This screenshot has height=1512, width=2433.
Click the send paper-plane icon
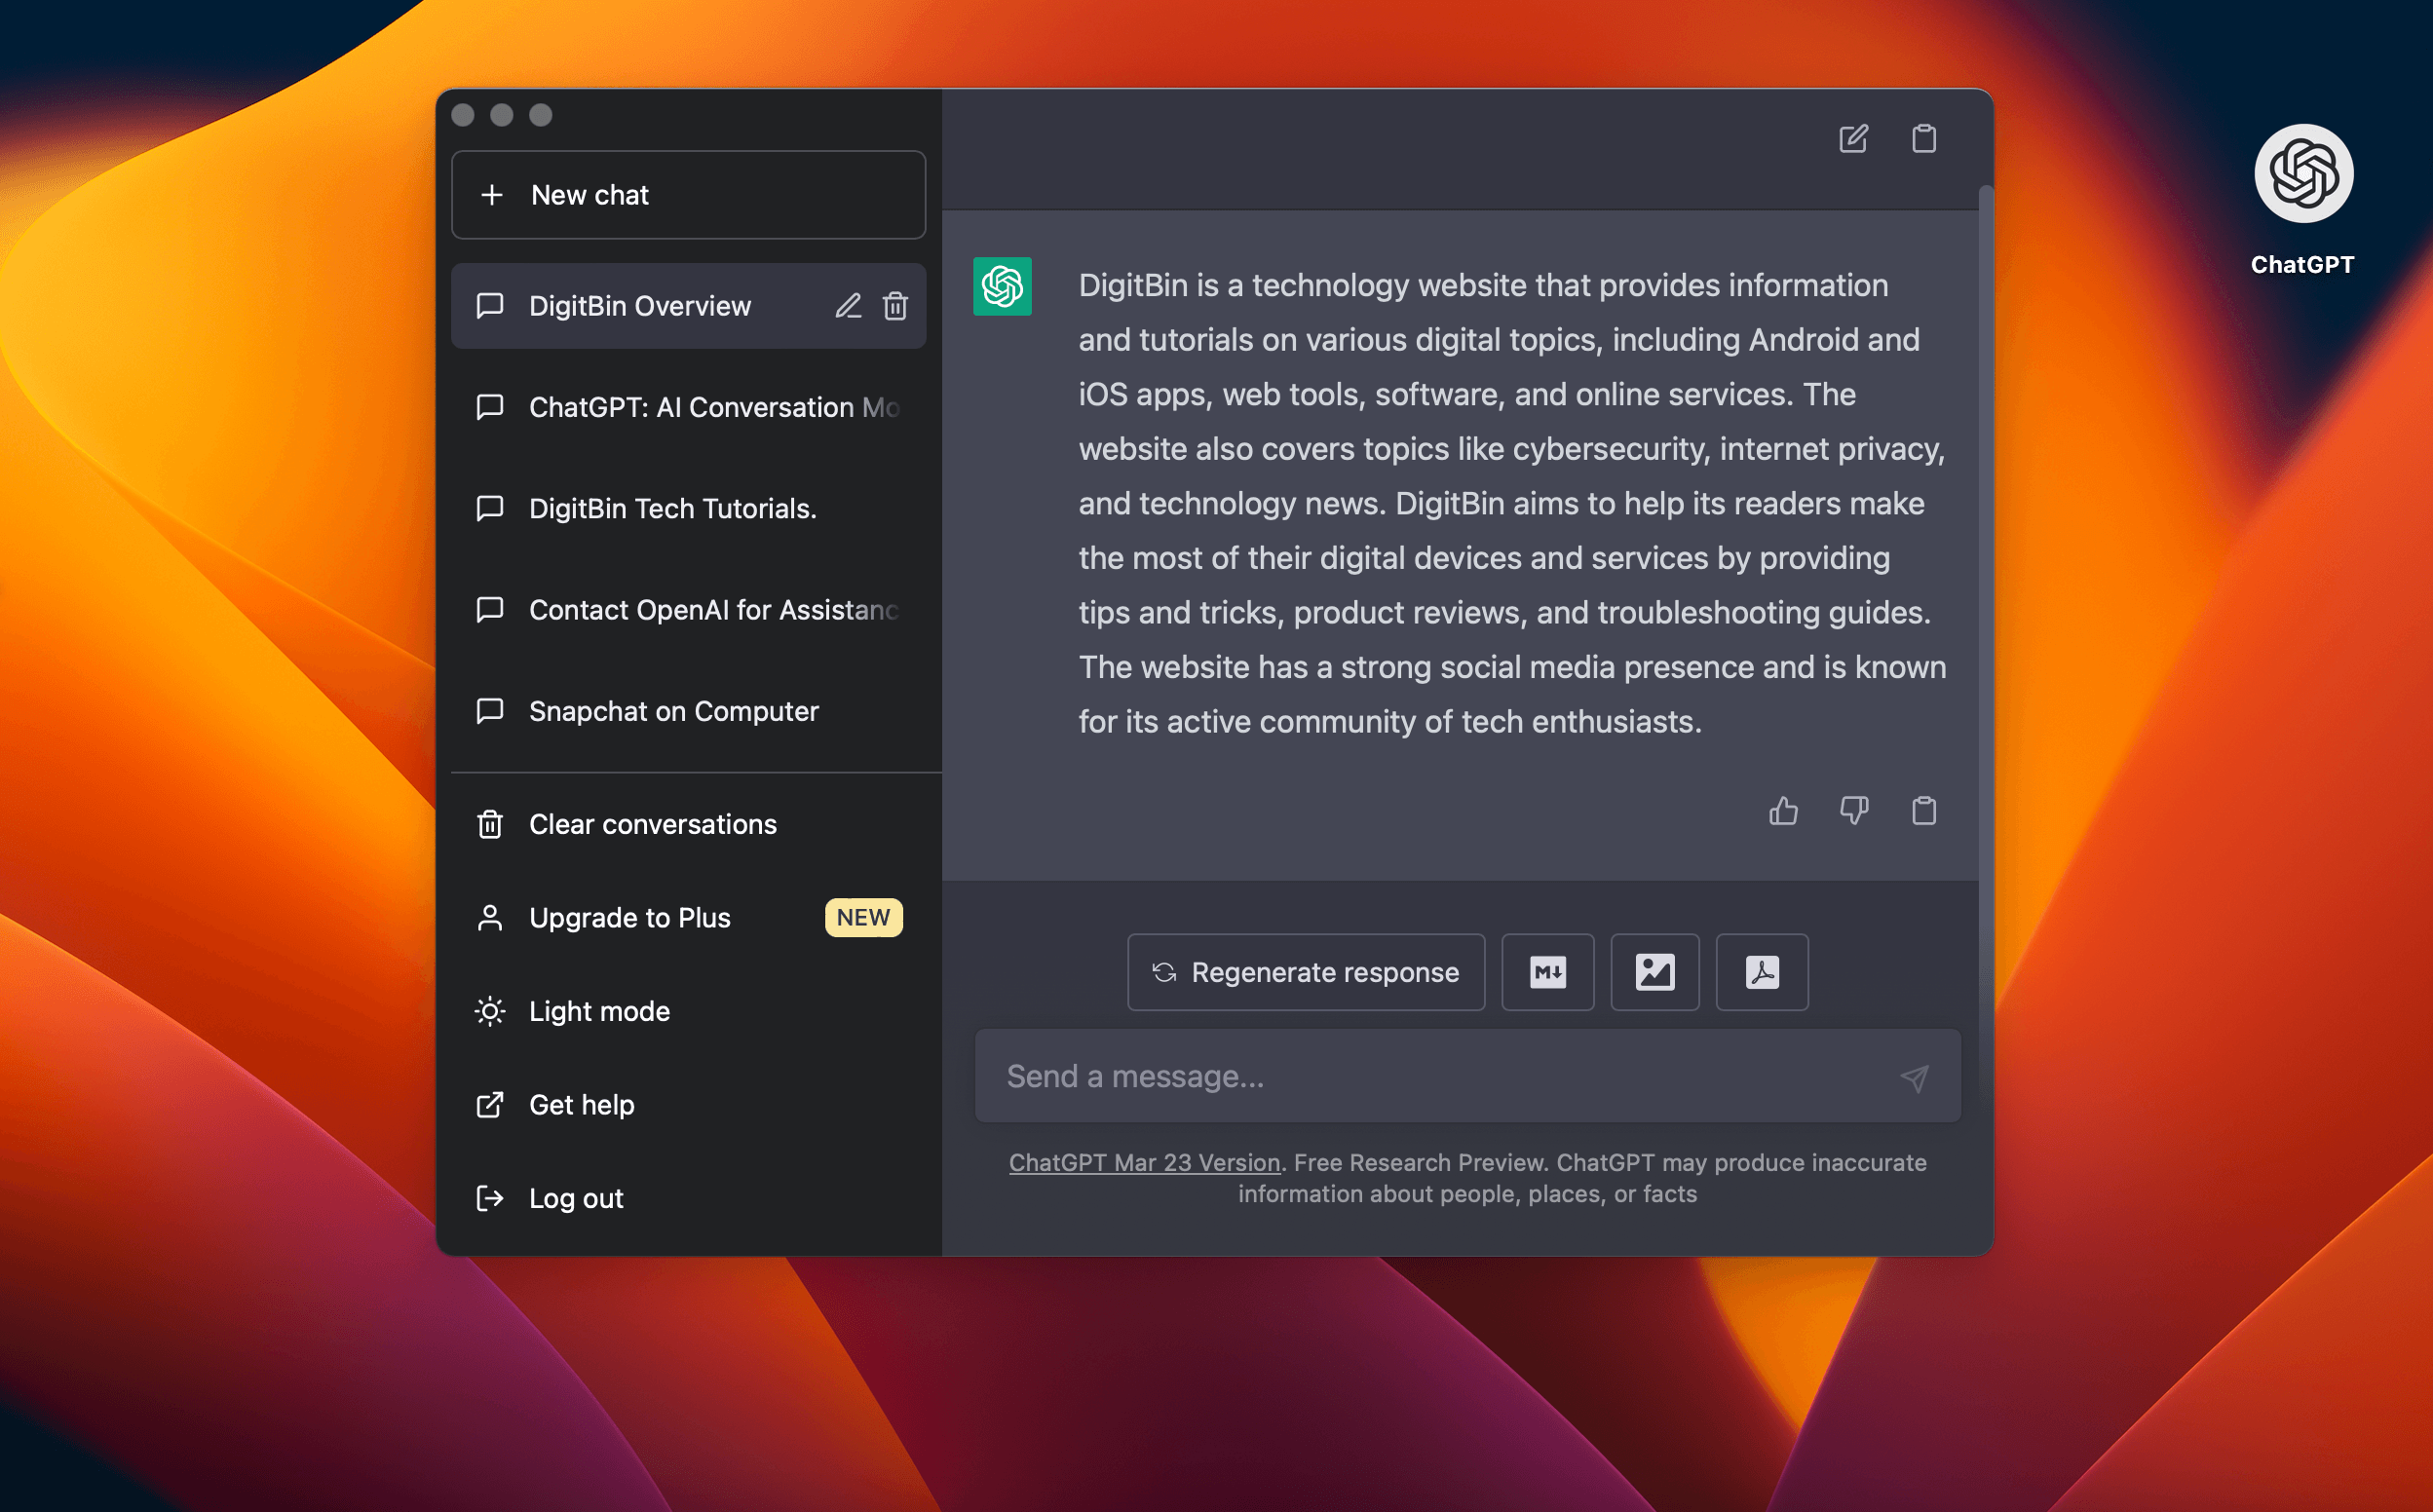coord(1914,1078)
